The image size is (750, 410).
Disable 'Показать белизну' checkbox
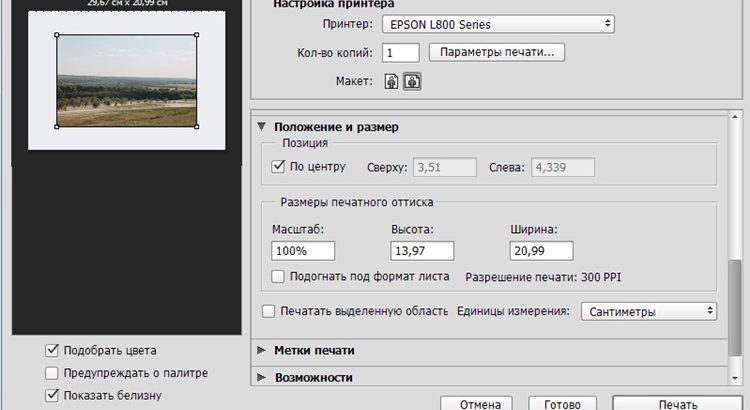(52, 395)
